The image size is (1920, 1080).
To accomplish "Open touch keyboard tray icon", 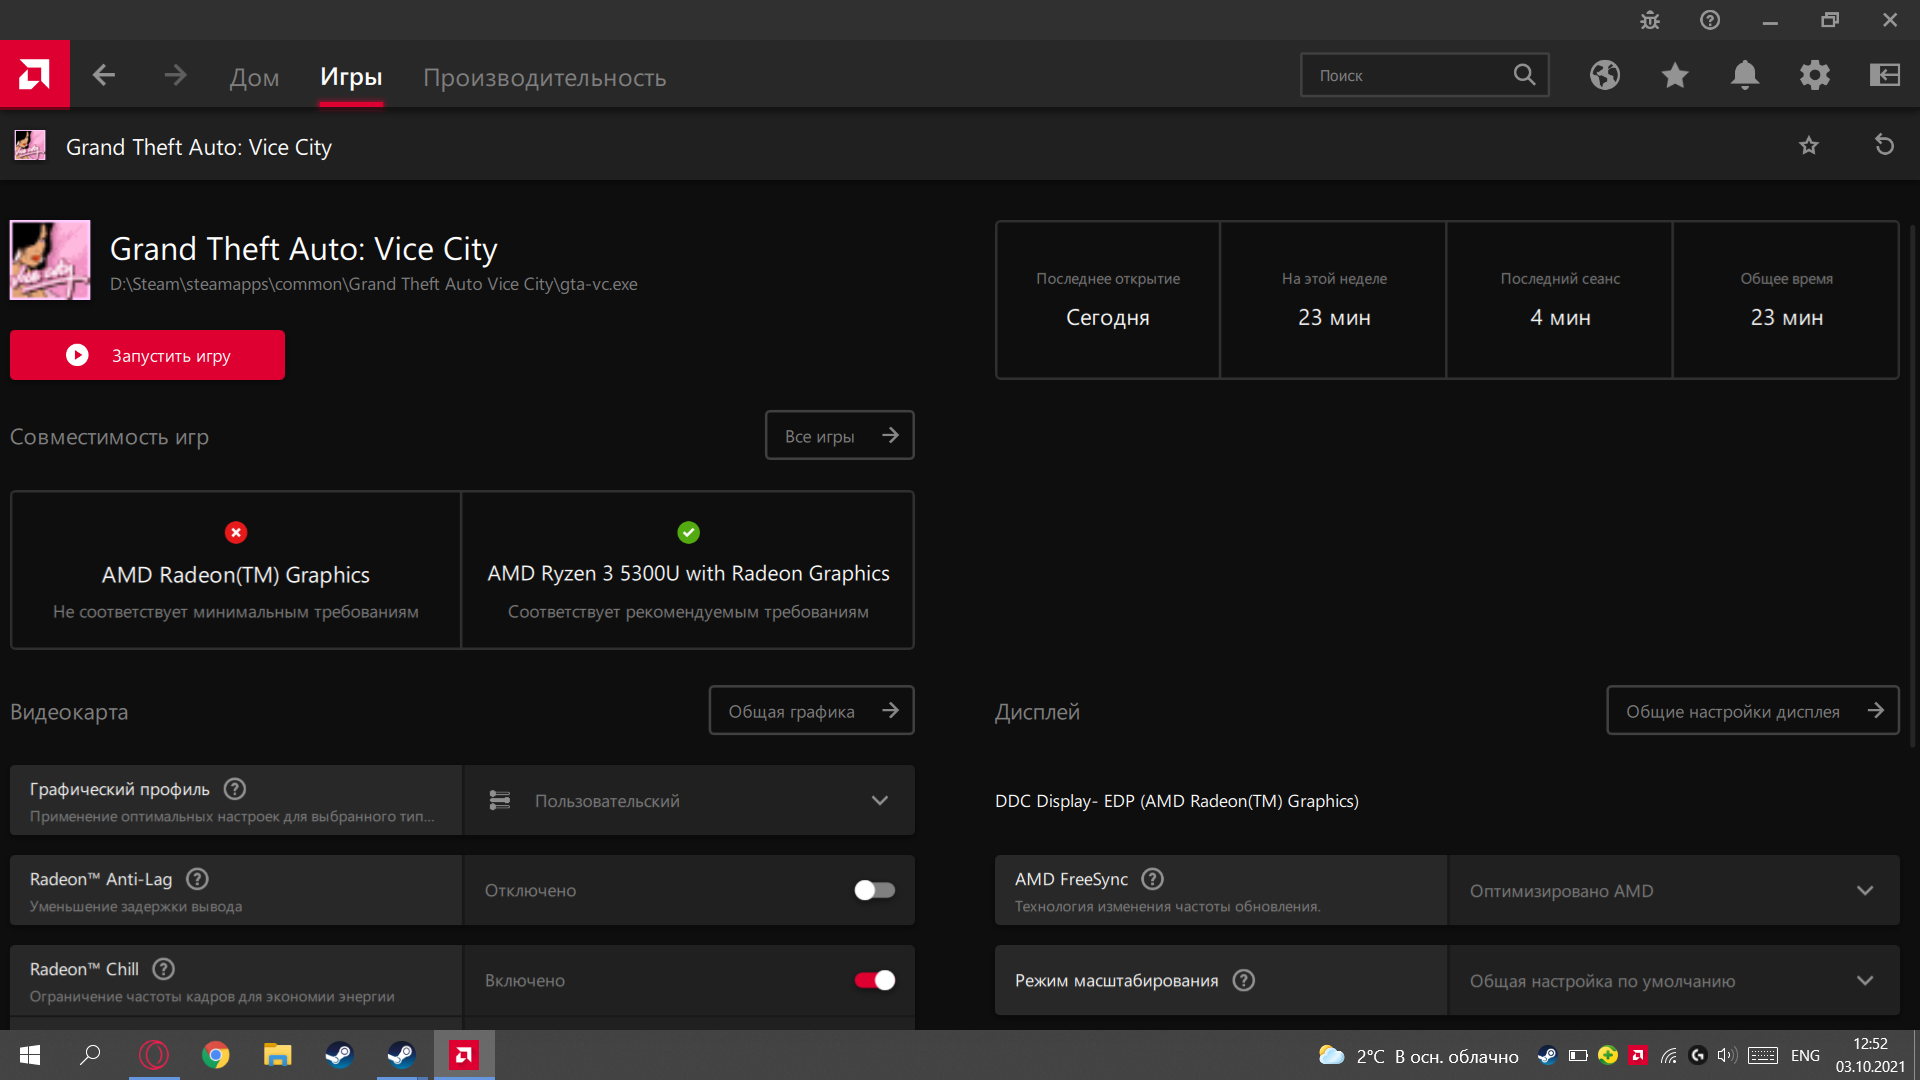I will pos(1763,1056).
